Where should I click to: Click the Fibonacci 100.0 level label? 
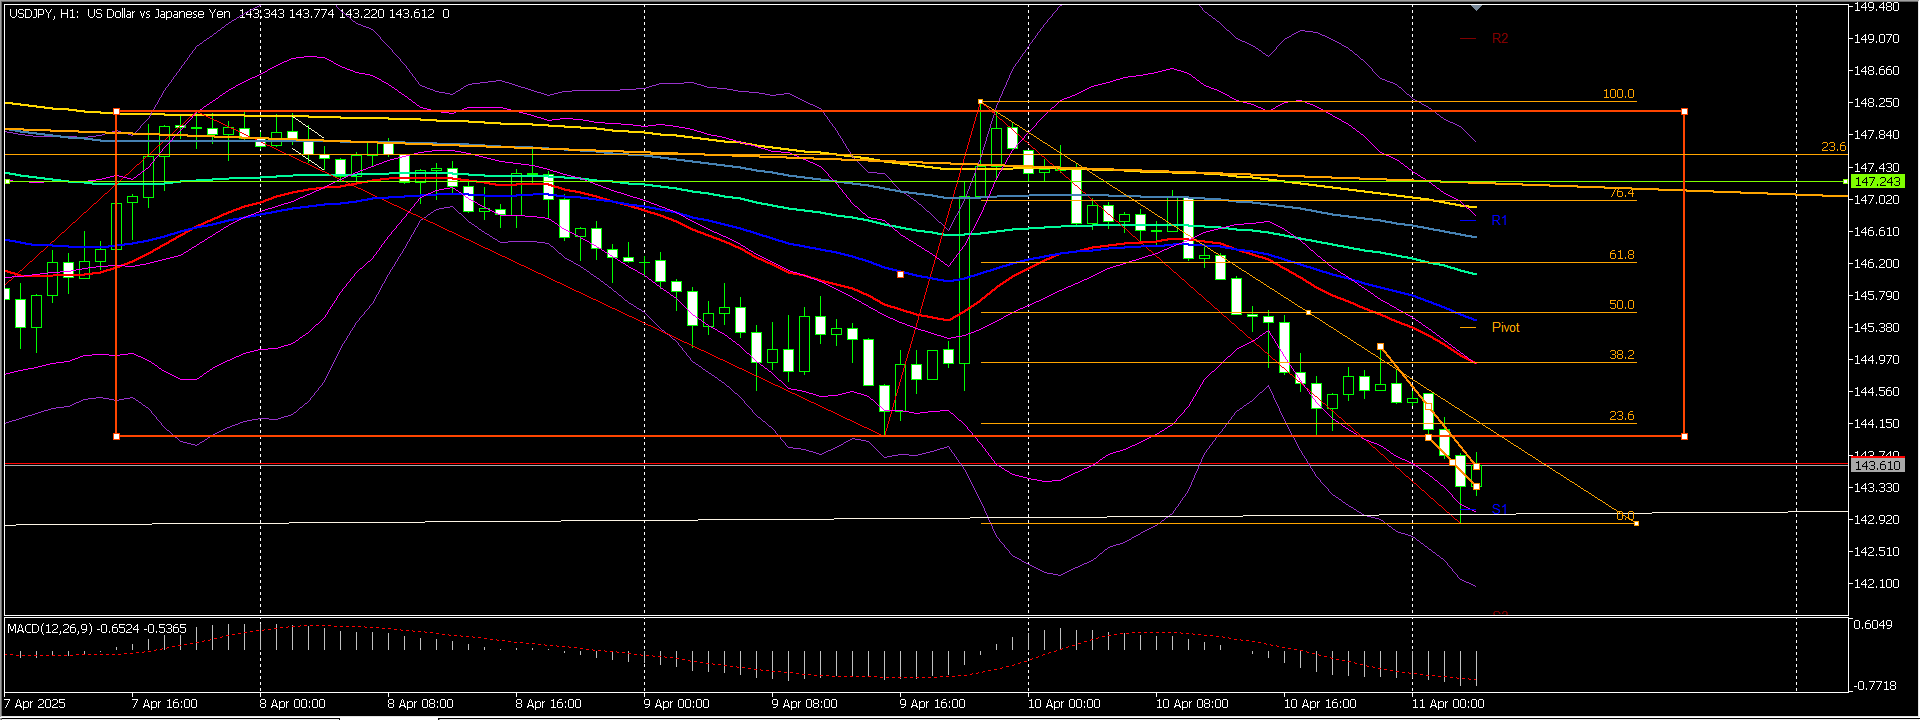pos(1618,94)
